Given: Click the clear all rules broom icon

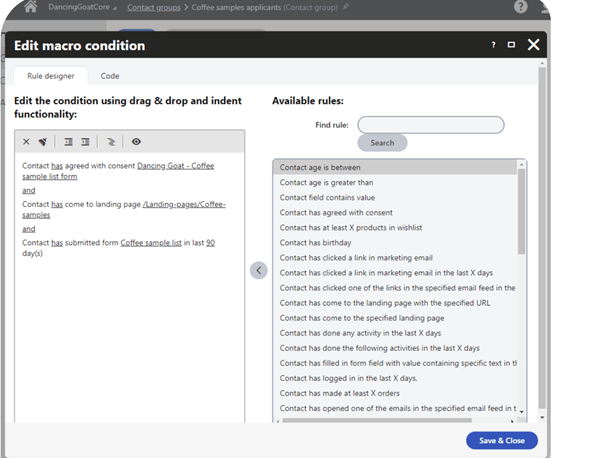Looking at the screenshot, I should click(x=43, y=142).
